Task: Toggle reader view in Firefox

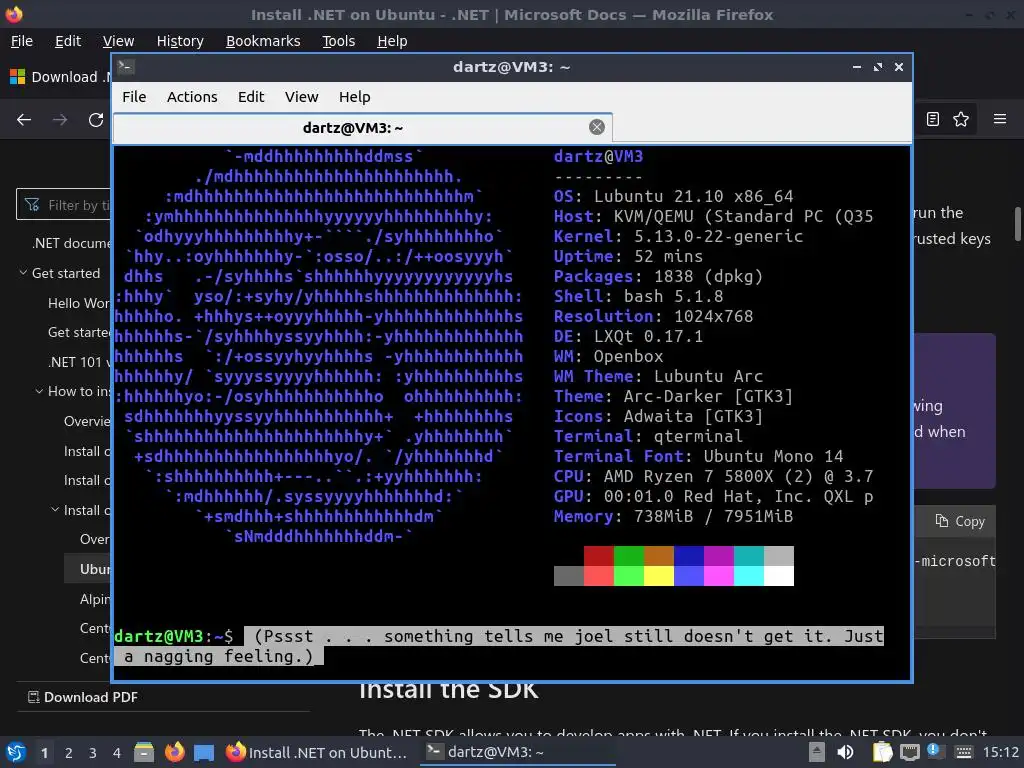Action: pos(933,119)
